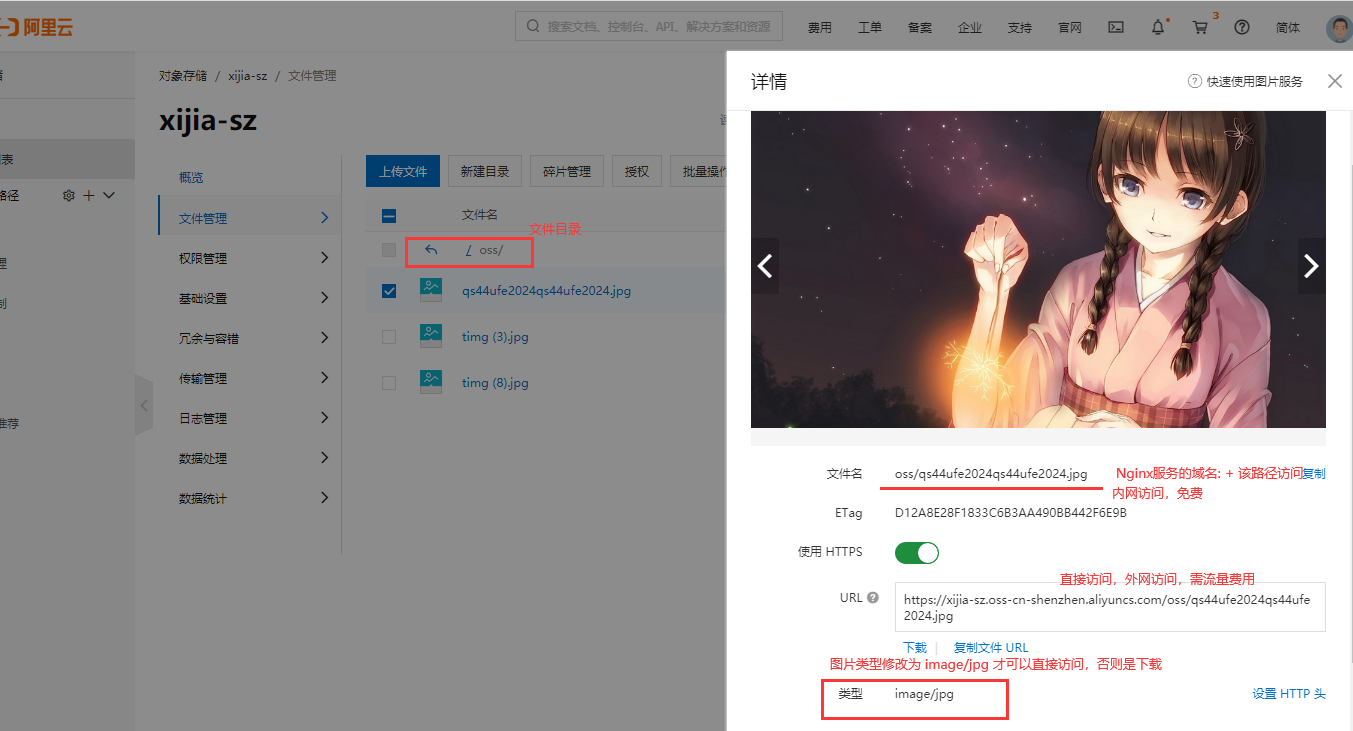
Task: Open the notification bell
Action: click(x=1158, y=27)
